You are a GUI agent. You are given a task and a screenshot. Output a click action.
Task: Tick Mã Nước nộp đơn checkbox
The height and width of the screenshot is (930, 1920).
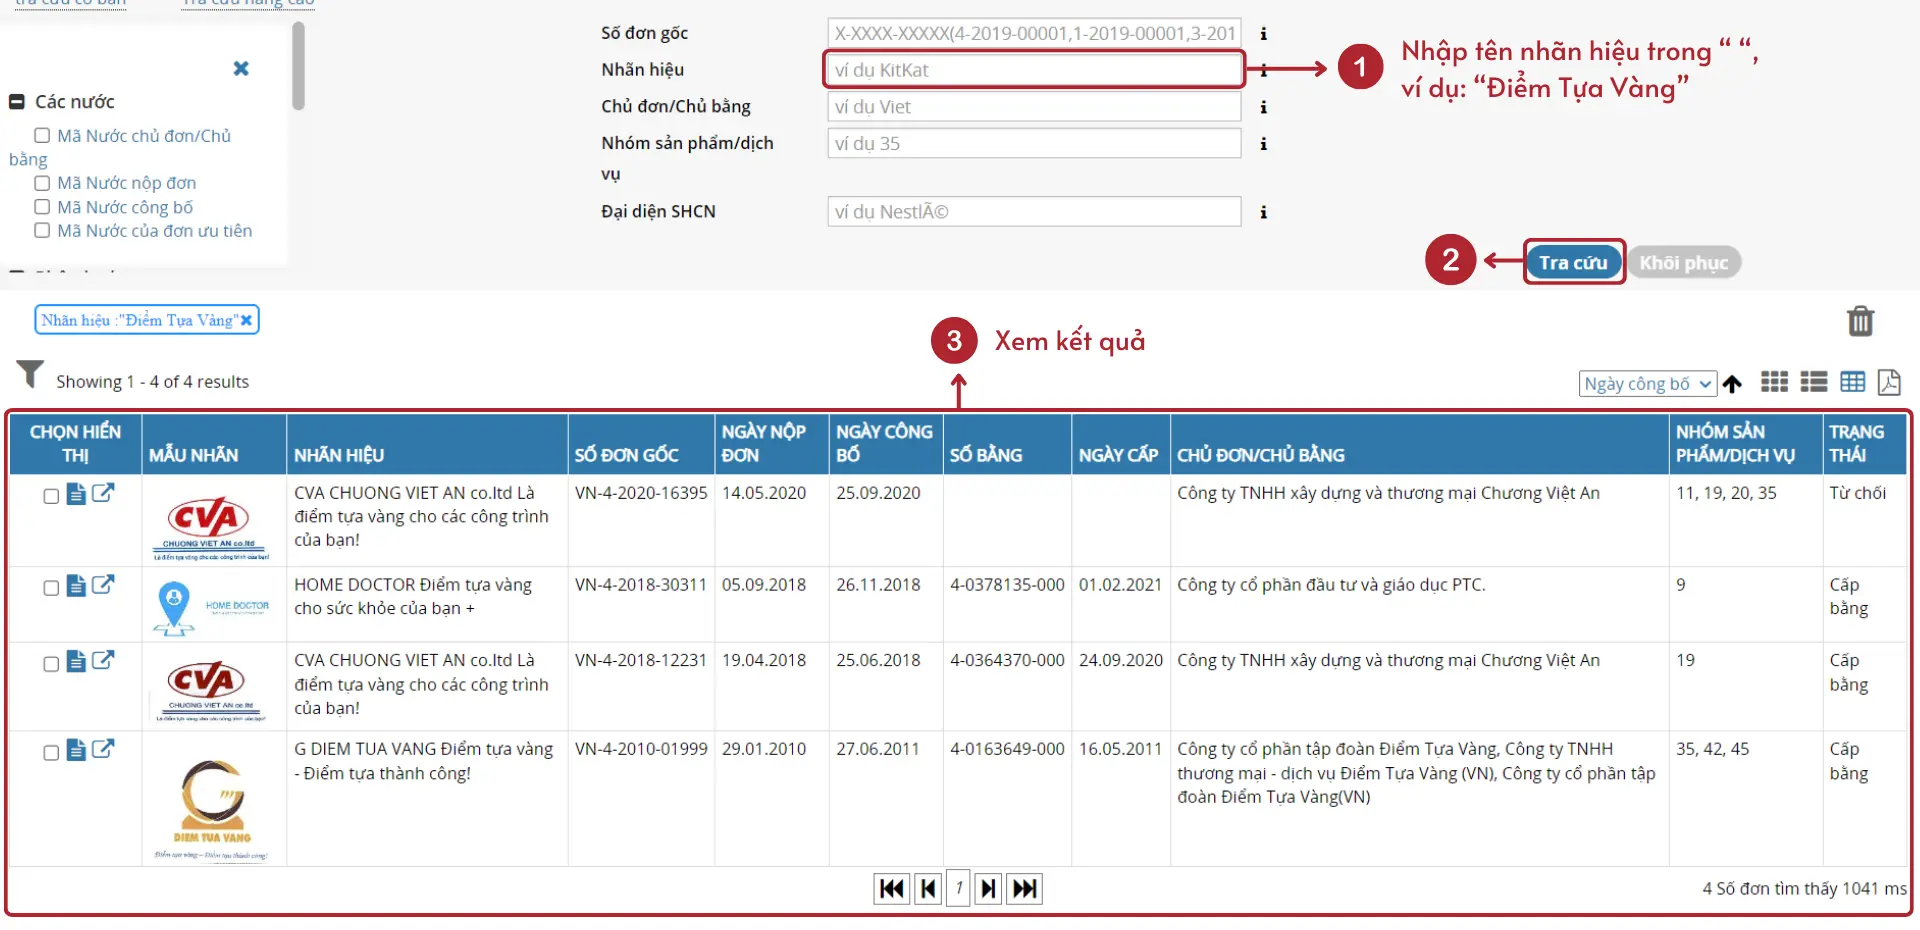(x=42, y=183)
